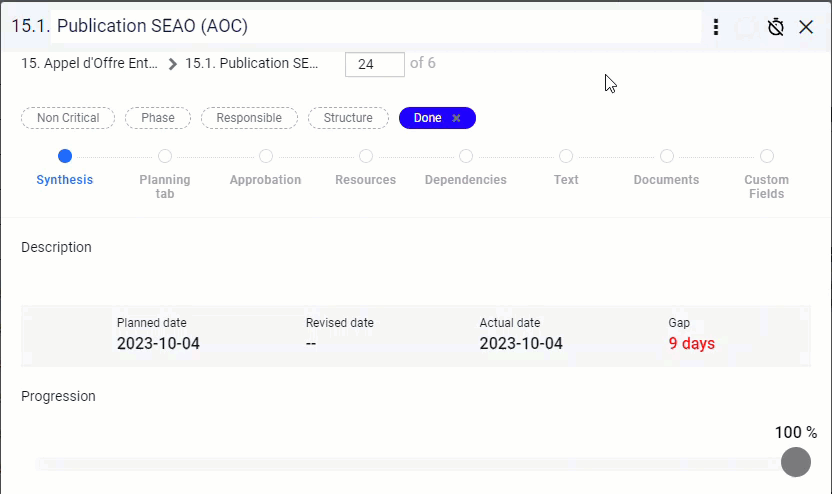Click the Revised date value --

coord(311,343)
